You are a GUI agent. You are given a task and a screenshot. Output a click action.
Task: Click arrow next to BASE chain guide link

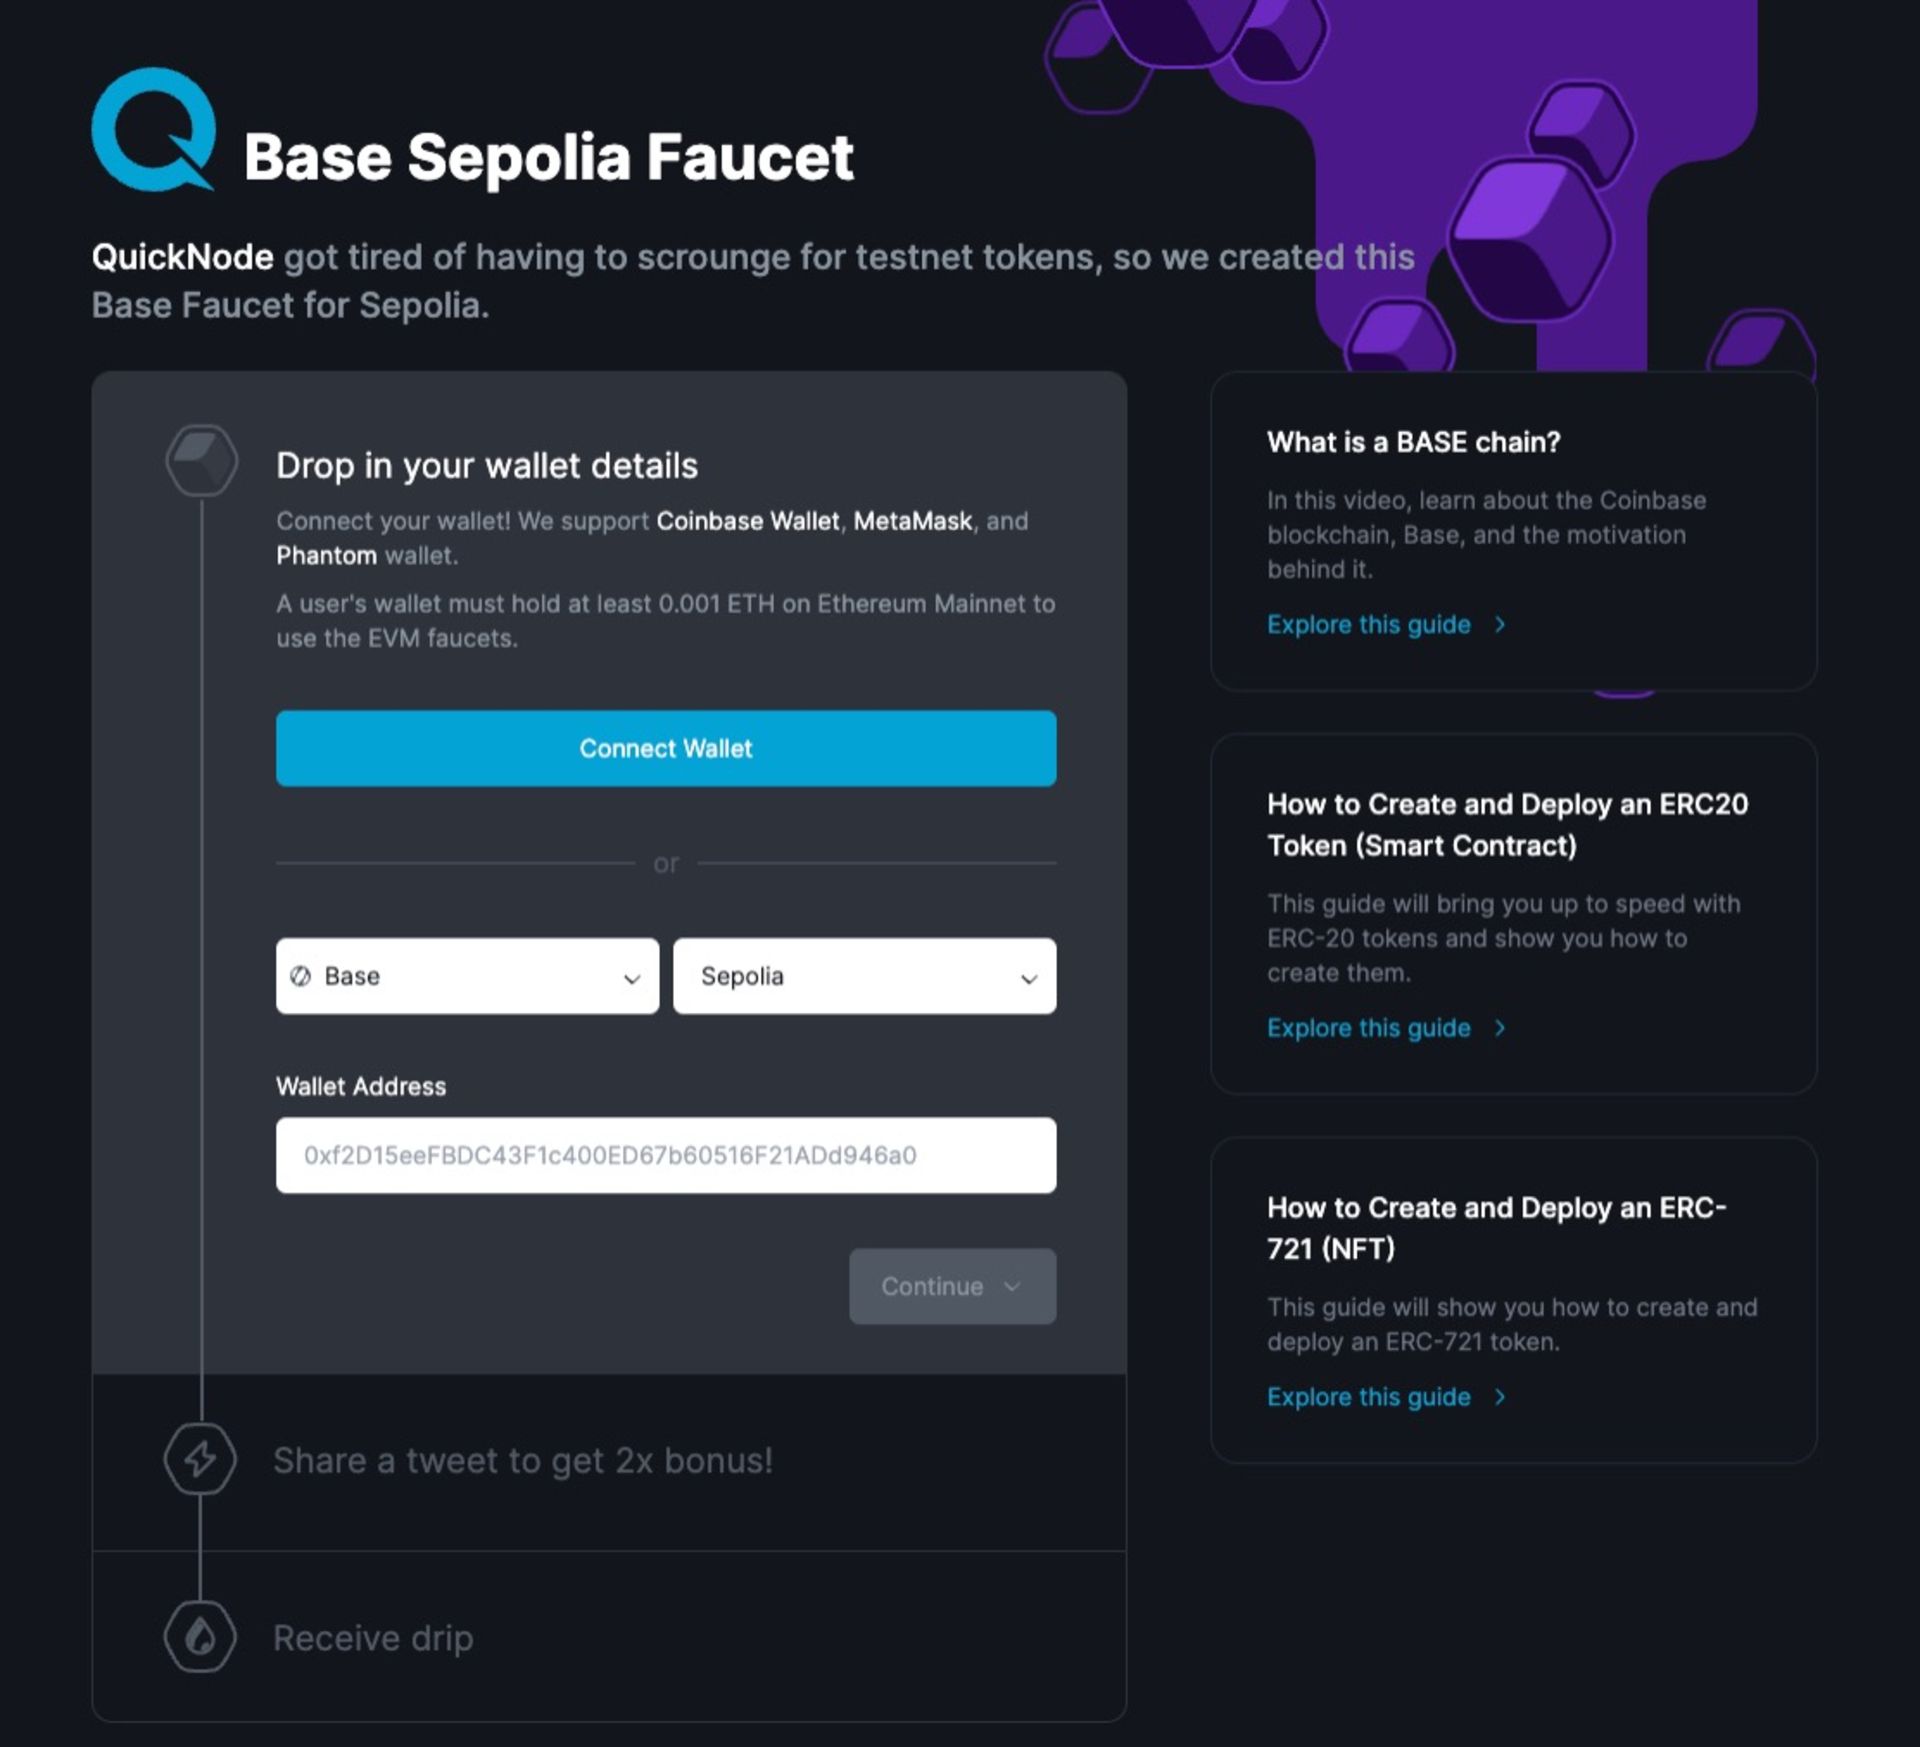point(1499,624)
